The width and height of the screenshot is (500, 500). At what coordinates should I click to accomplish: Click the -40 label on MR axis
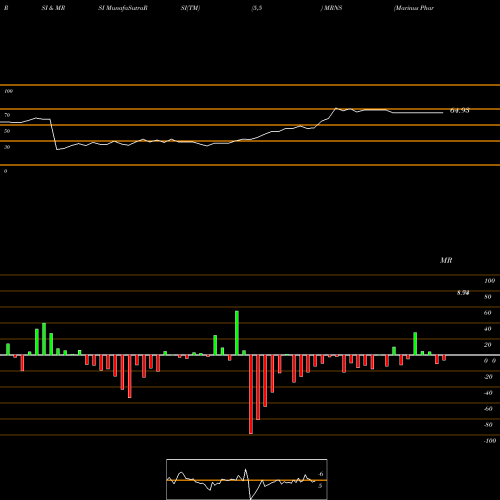(488, 393)
